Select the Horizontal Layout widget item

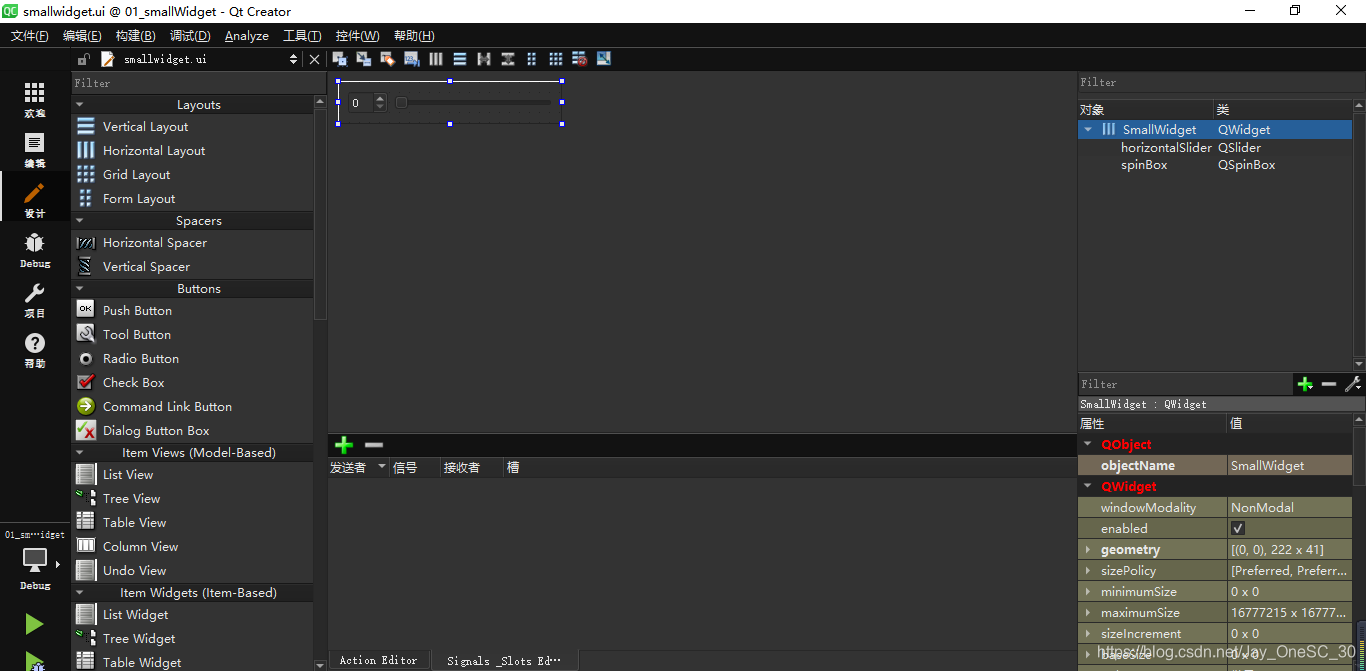[192, 150]
